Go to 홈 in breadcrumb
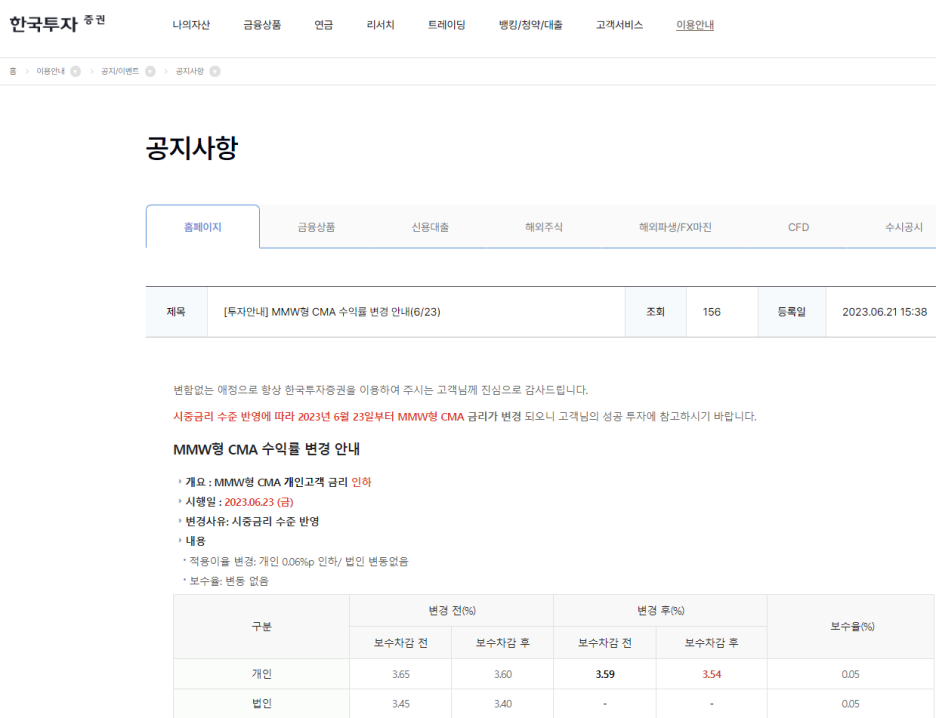The image size is (936, 718). click(13, 72)
